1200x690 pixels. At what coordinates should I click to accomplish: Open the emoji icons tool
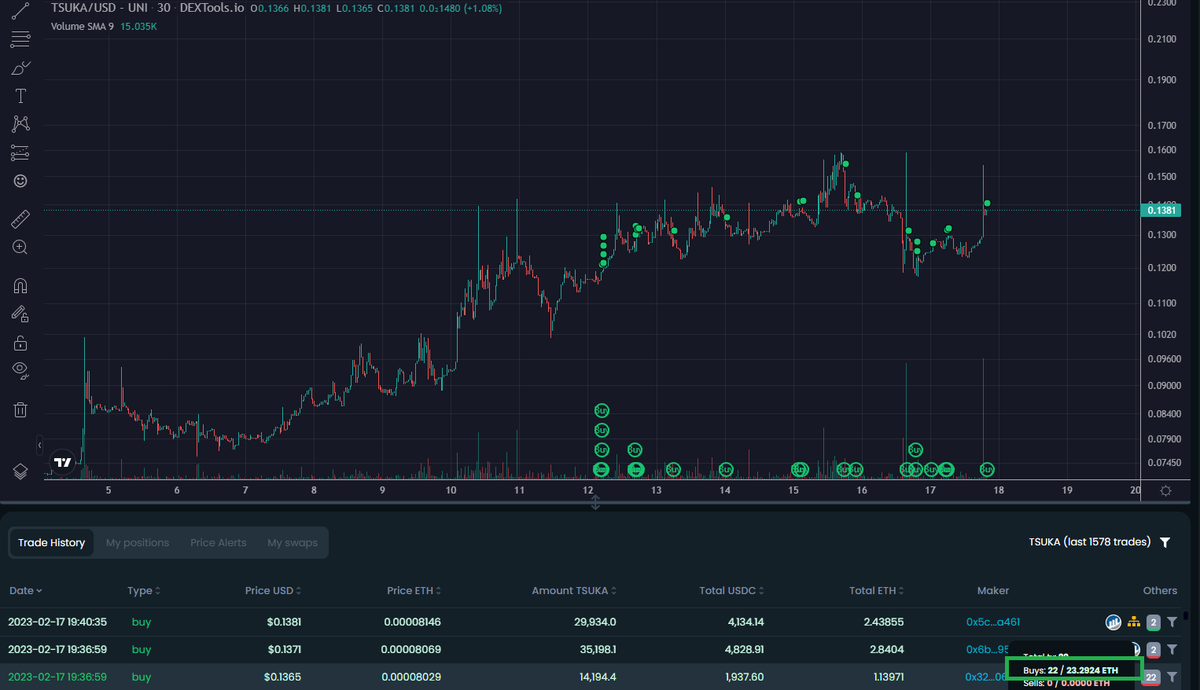pos(20,181)
